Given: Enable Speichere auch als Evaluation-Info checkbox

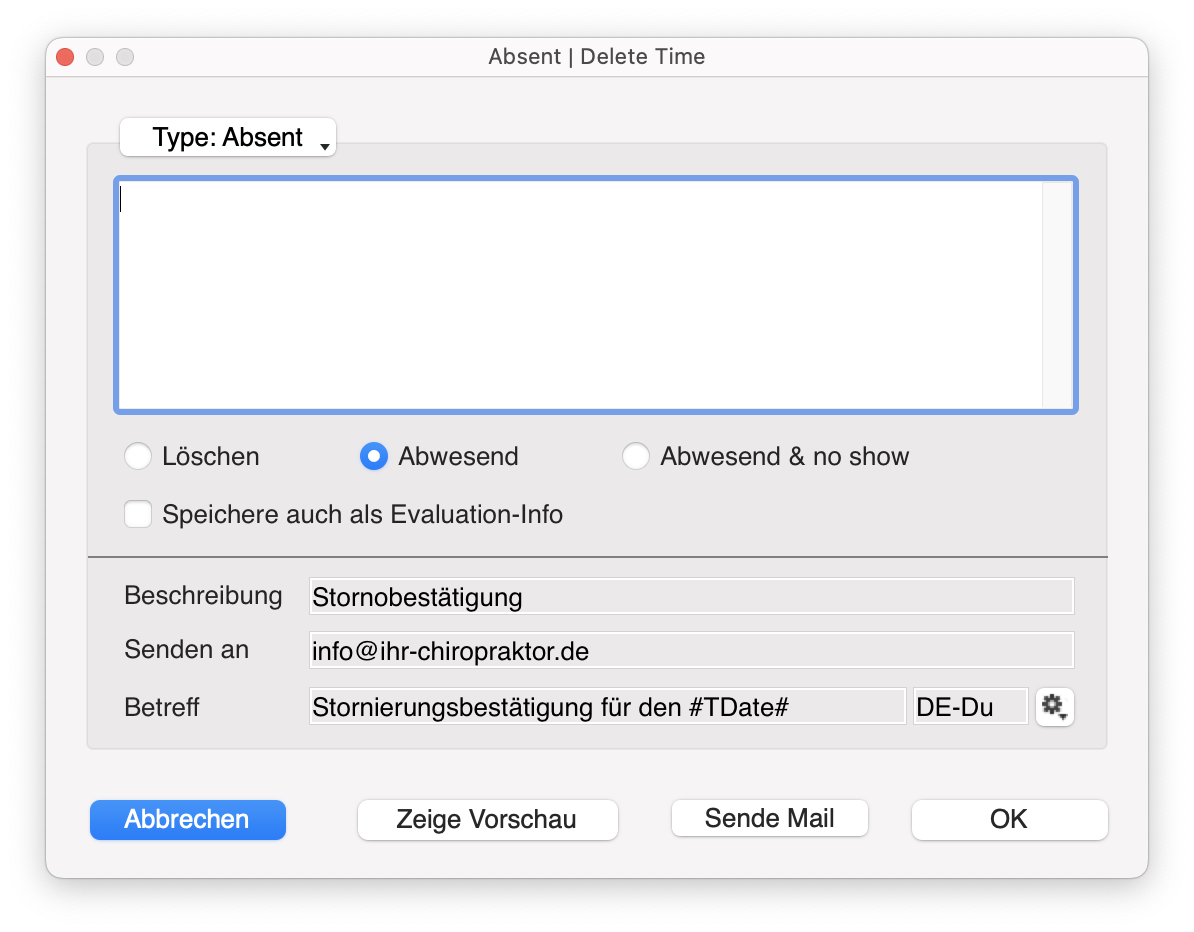Looking at the screenshot, I should pyautogui.click(x=138, y=515).
